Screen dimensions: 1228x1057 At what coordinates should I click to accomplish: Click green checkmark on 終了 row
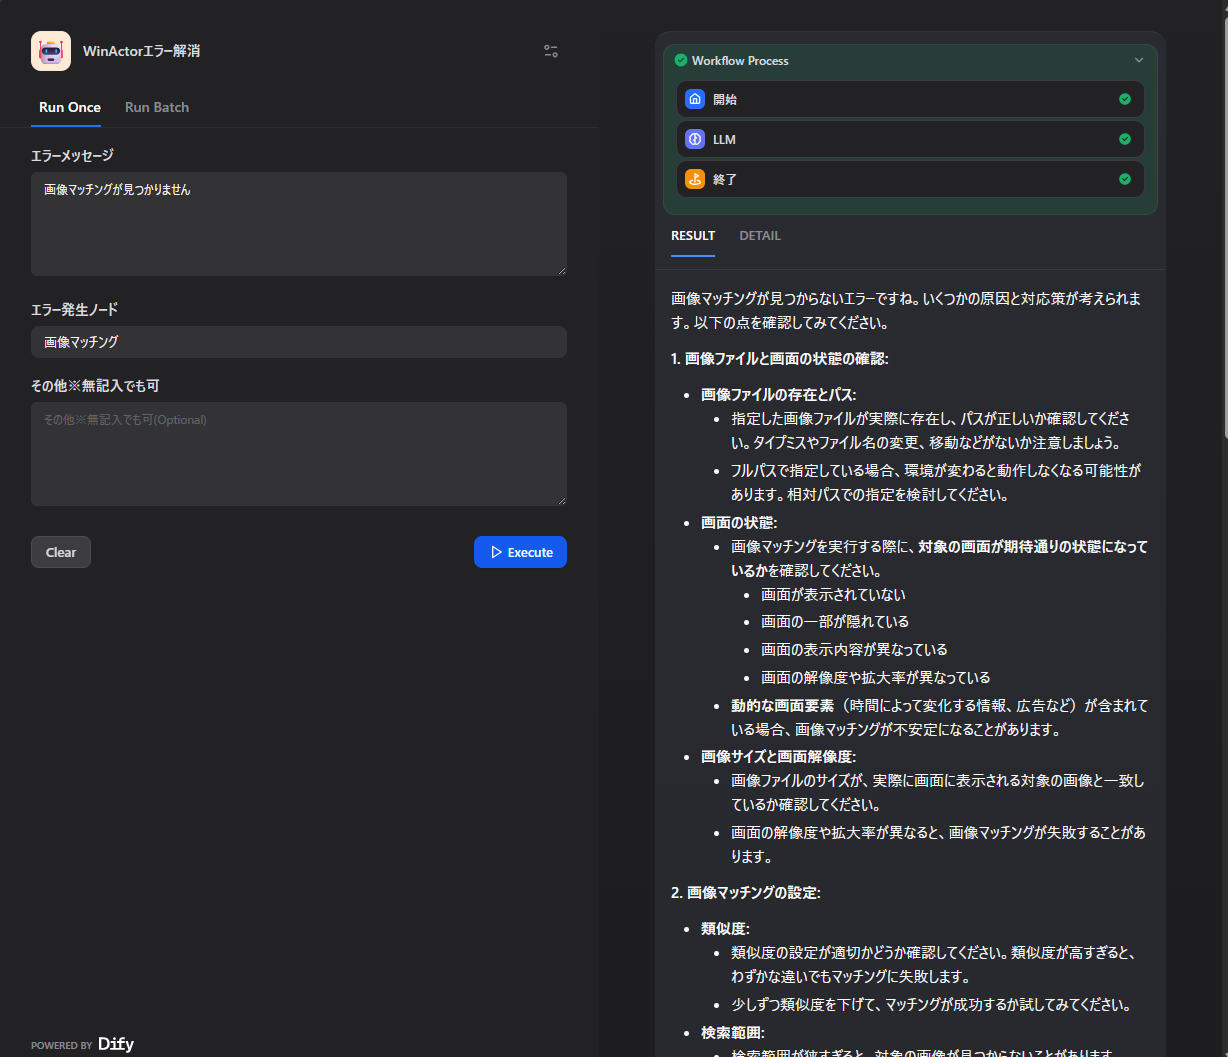coord(1125,179)
